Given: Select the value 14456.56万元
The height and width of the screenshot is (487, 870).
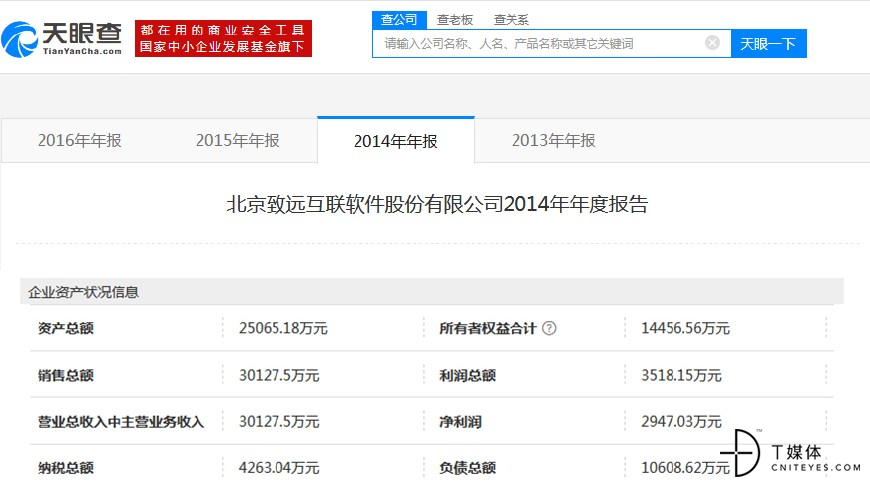Looking at the screenshot, I should click(685, 328).
